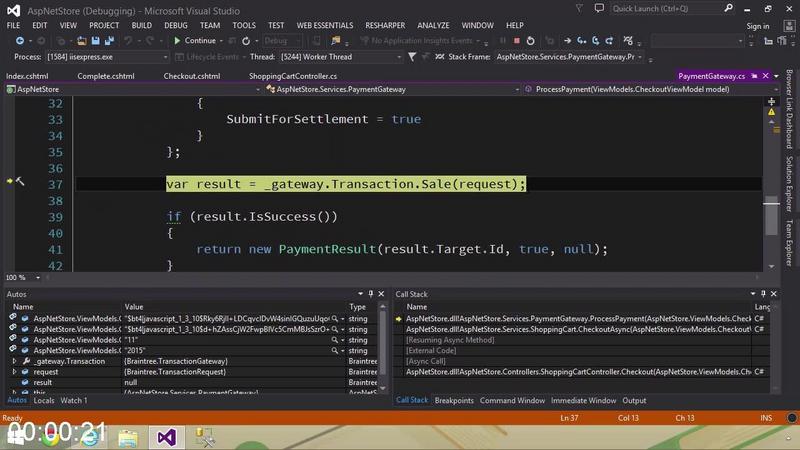This screenshot has width=800, height=450.
Task: Click the Visual Studio taskbar icon
Action: point(166,438)
